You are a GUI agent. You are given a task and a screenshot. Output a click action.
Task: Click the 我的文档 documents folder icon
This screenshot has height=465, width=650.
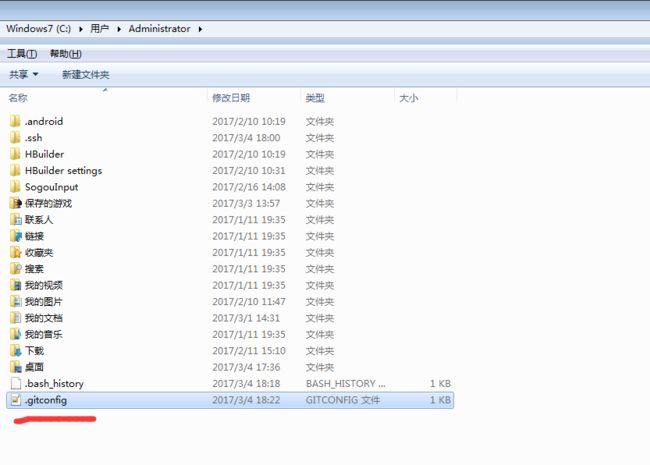tap(15, 318)
